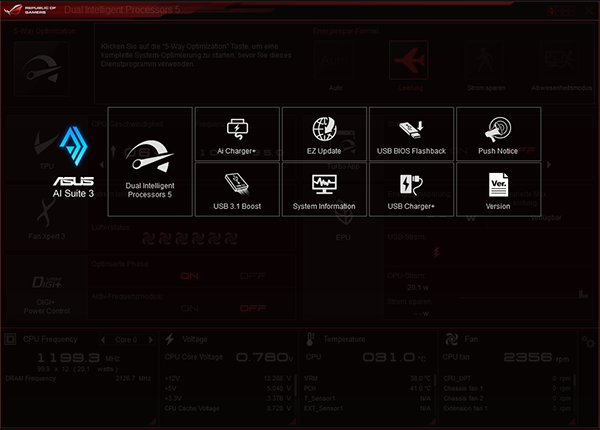Select Abwesenheitsmodus mode
600x430 pixels.
pyautogui.click(x=559, y=60)
